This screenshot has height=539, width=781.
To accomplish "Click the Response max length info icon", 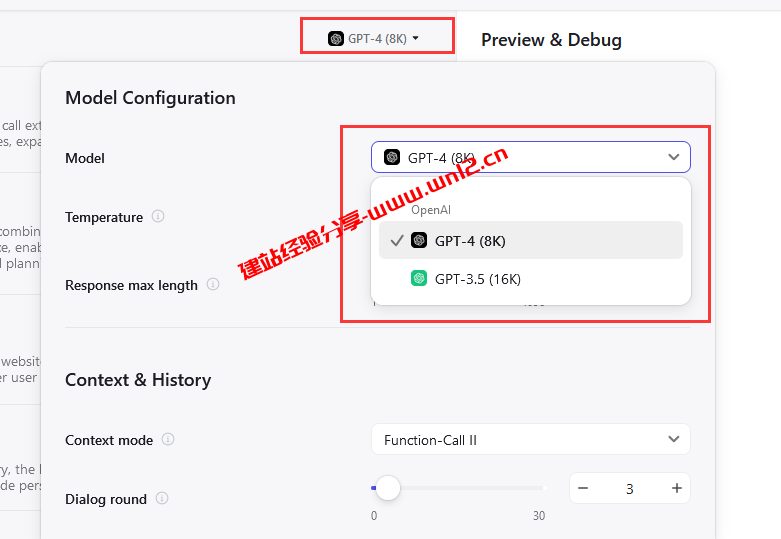I will click(213, 284).
